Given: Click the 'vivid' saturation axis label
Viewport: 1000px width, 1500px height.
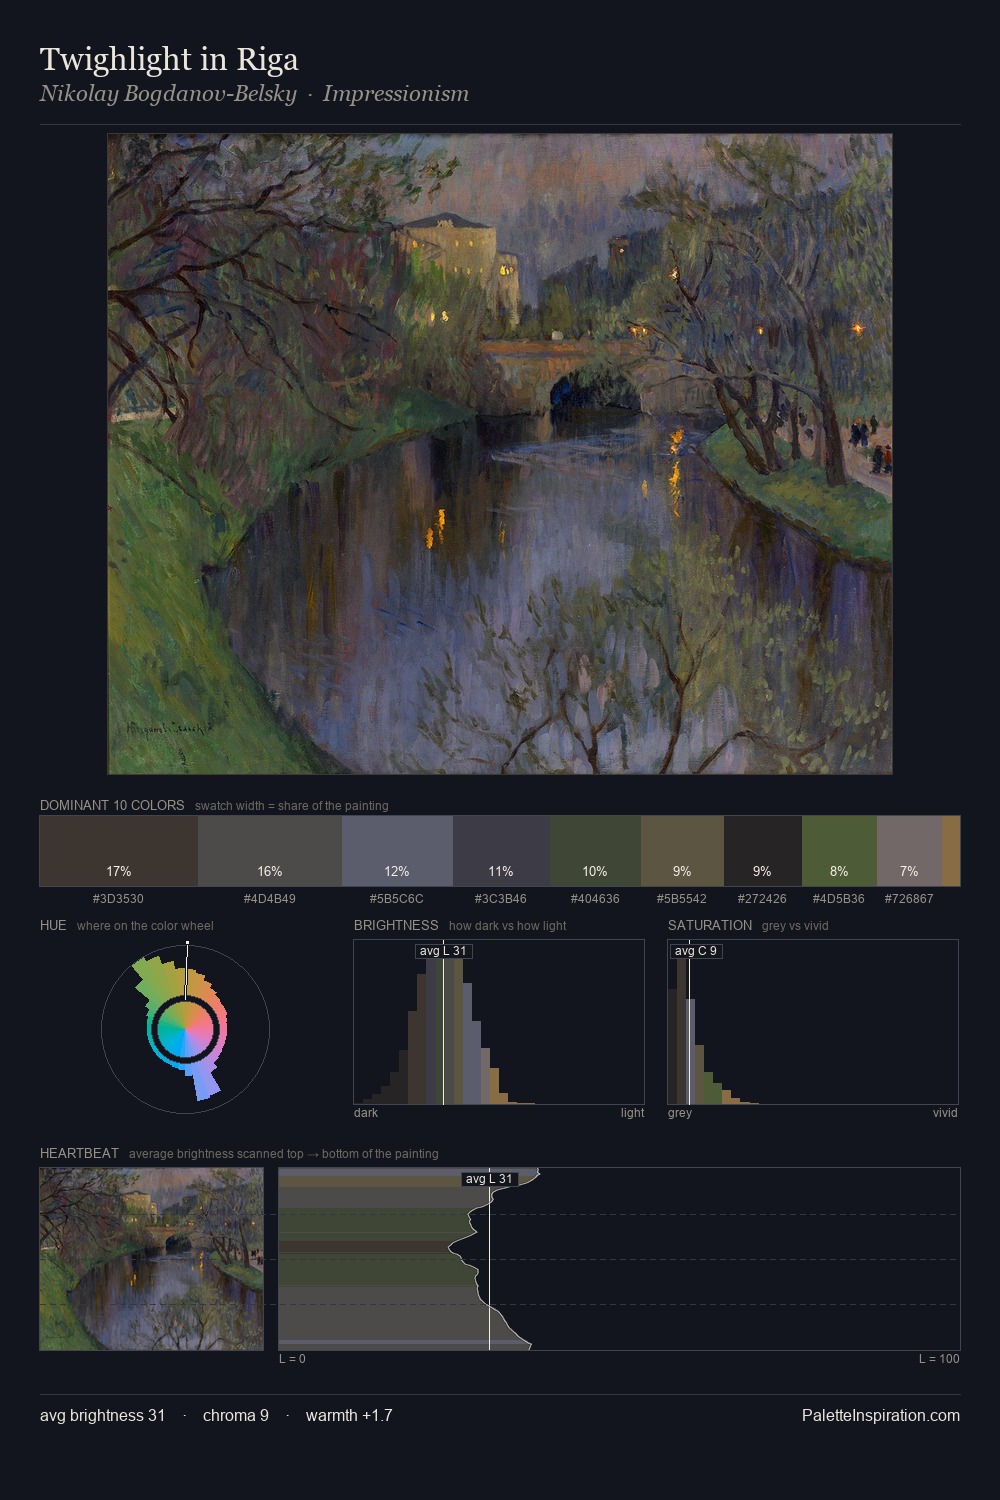Looking at the screenshot, I should (945, 1113).
